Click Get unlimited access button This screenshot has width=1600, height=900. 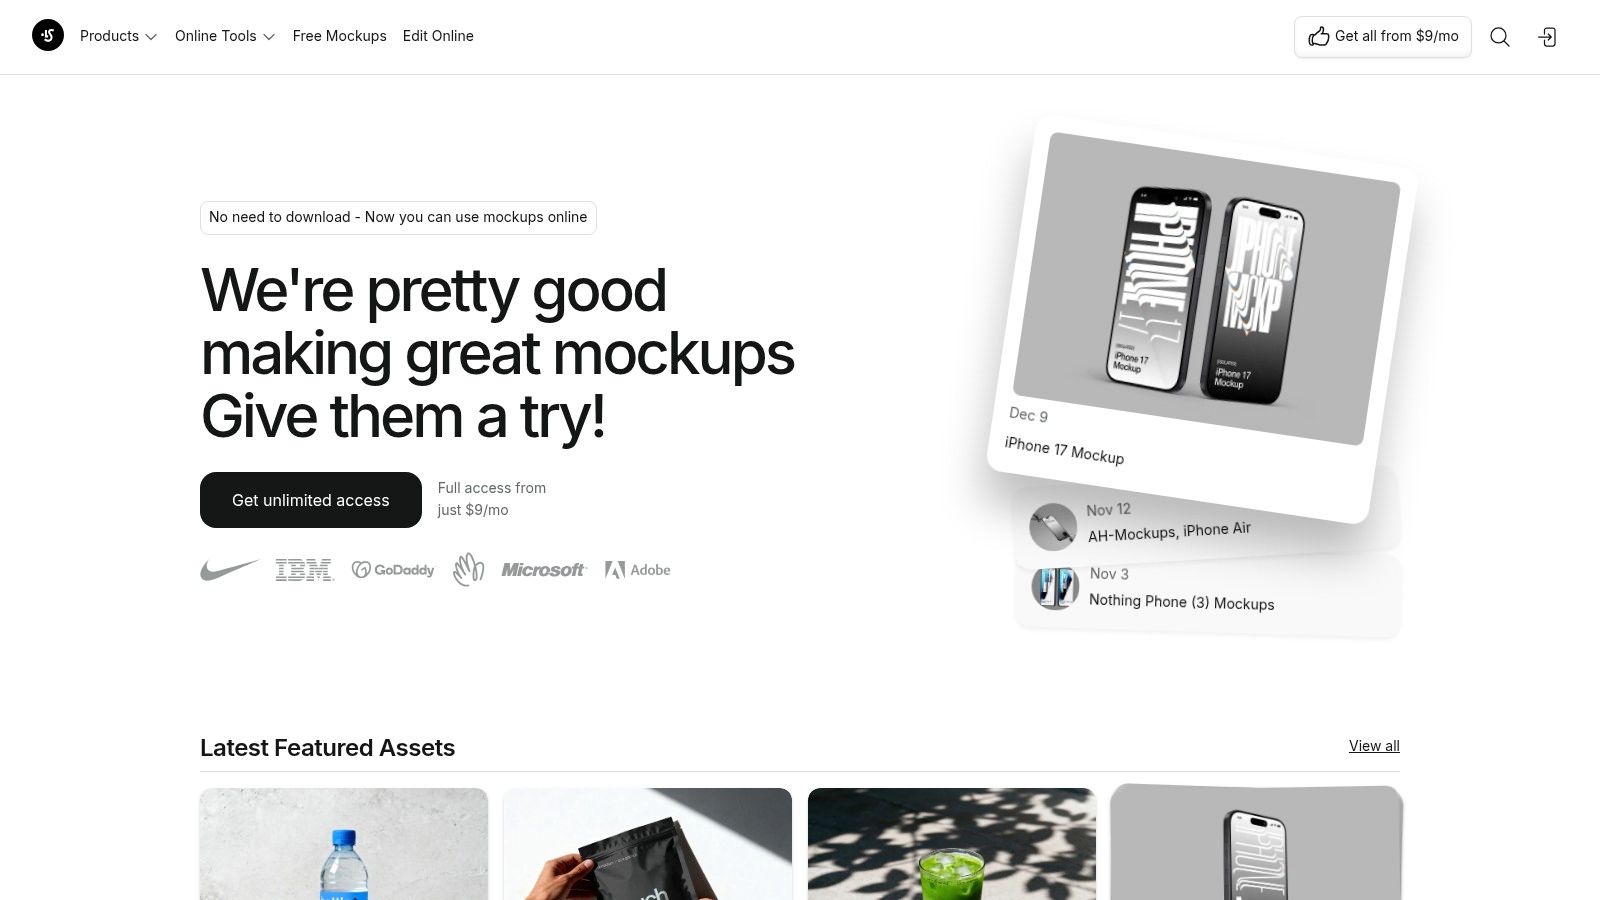[311, 500]
